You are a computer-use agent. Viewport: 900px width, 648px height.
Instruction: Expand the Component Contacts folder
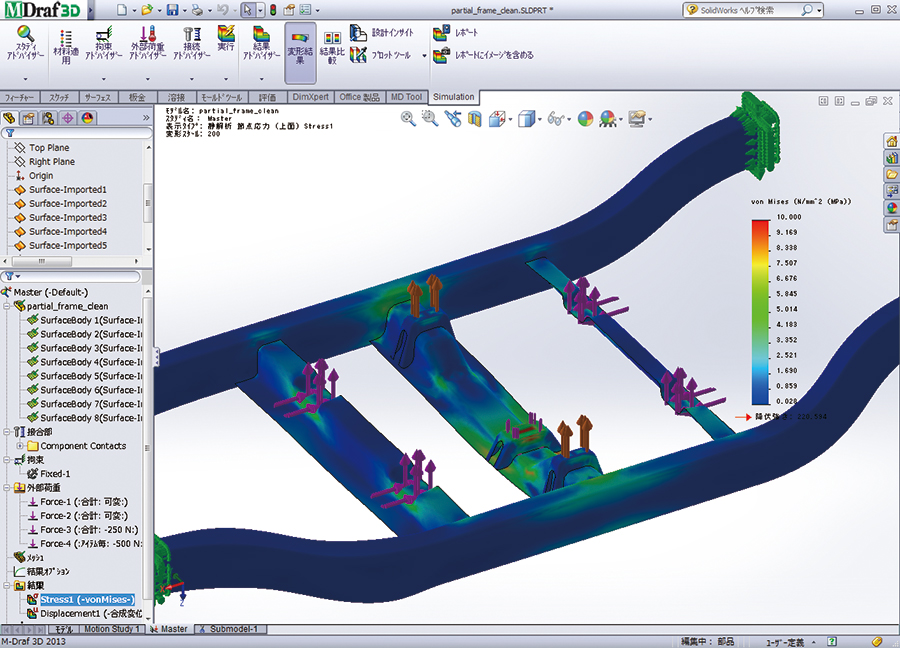tap(21, 446)
